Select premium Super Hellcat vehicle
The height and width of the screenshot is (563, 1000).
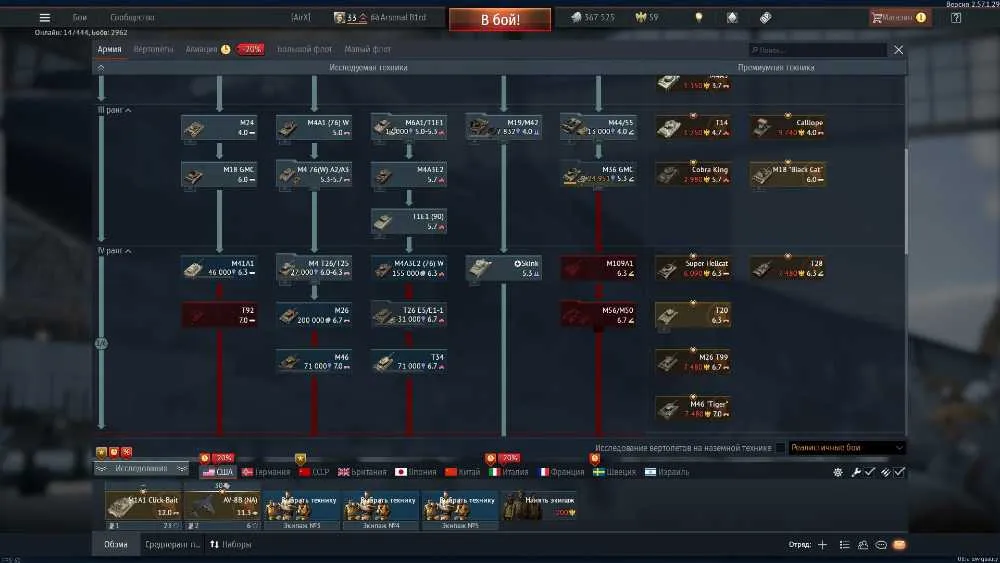coord(693,268)
